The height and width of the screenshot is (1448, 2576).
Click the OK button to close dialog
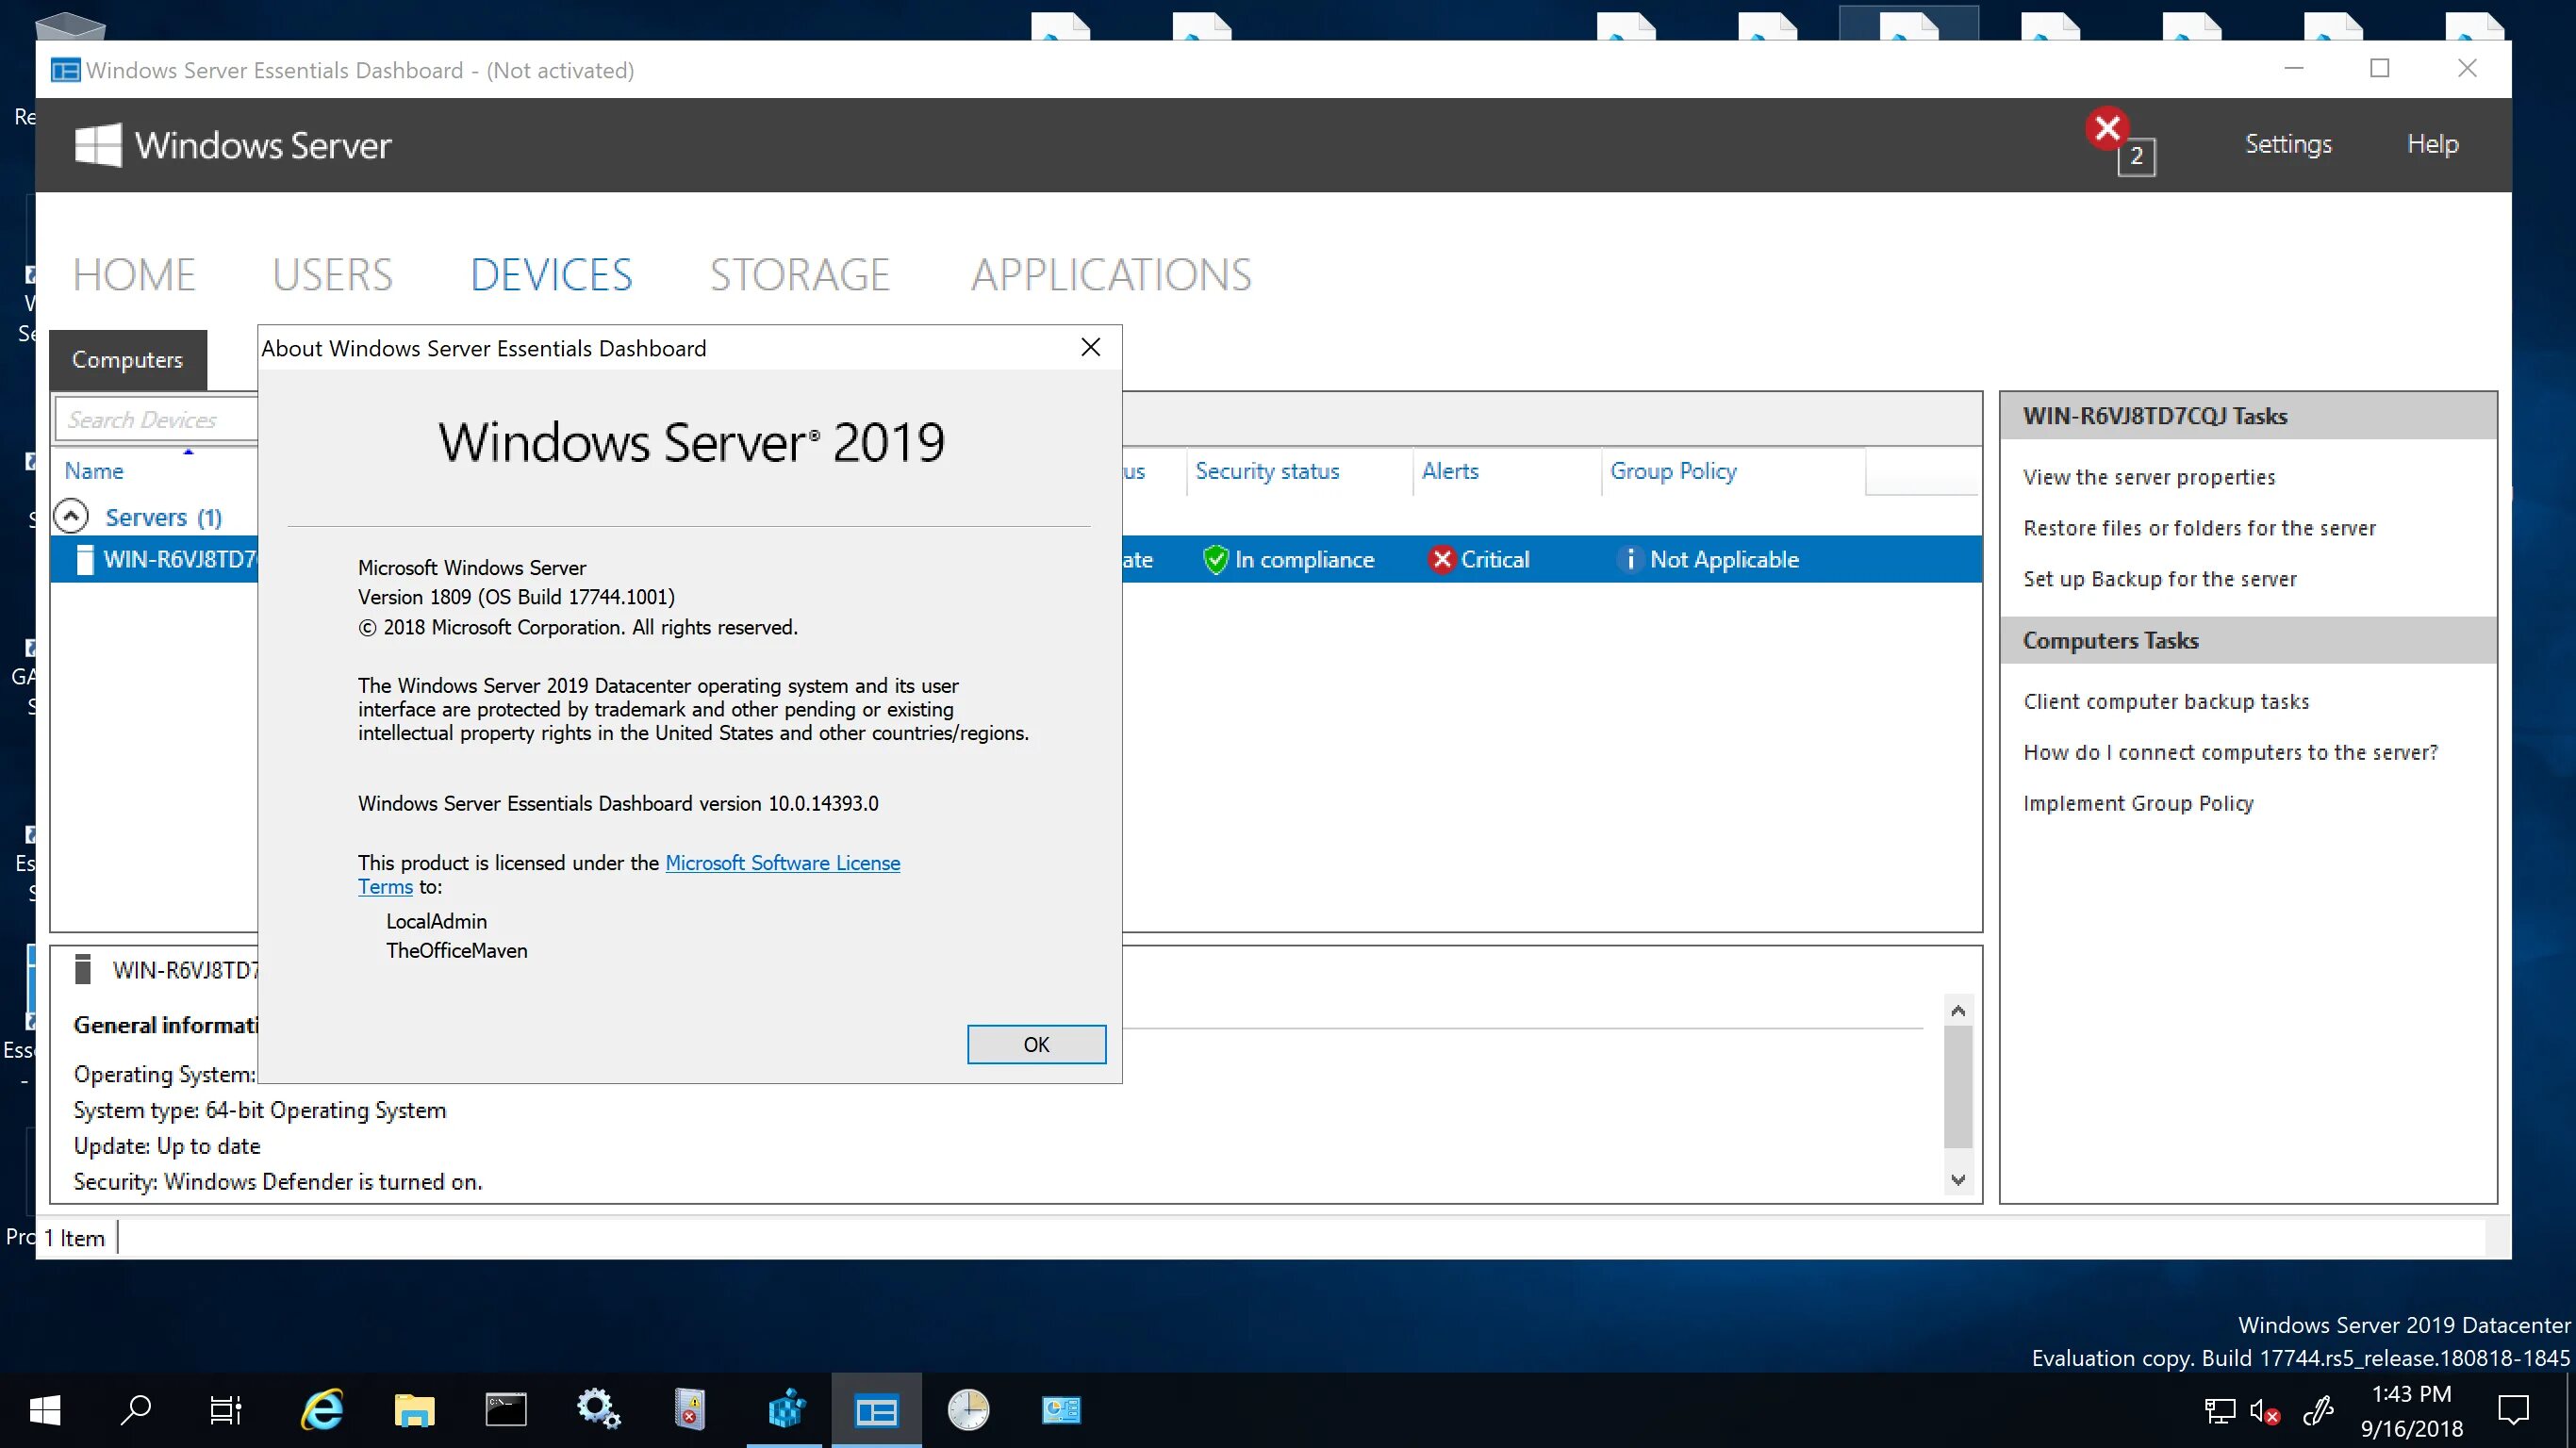point(1037,1044)
